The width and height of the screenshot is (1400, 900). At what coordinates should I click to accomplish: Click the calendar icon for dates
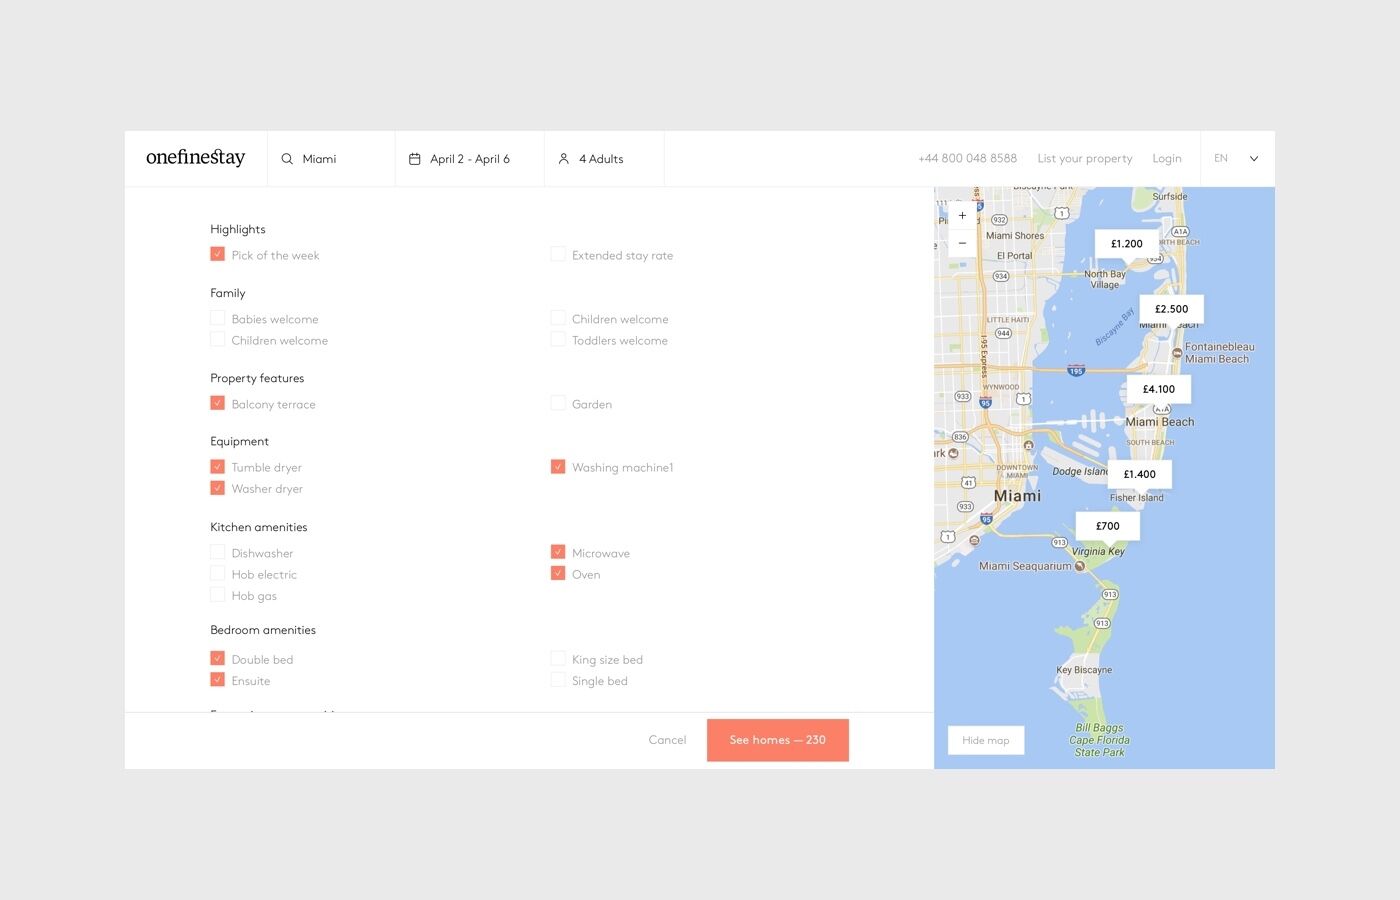pos(415,159)
